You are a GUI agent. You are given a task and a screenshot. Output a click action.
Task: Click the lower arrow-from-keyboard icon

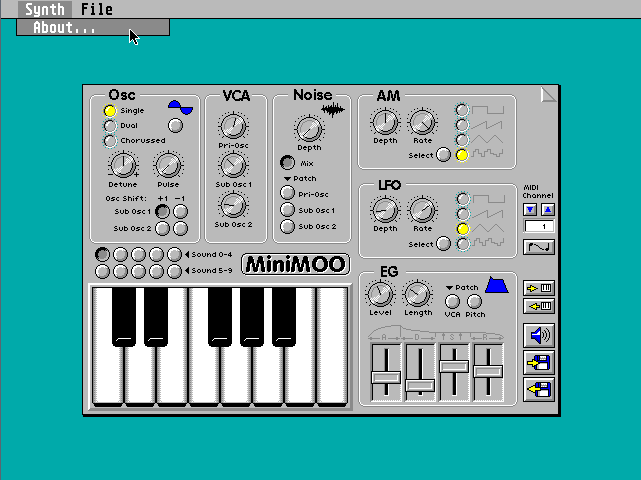click(539, 306)
